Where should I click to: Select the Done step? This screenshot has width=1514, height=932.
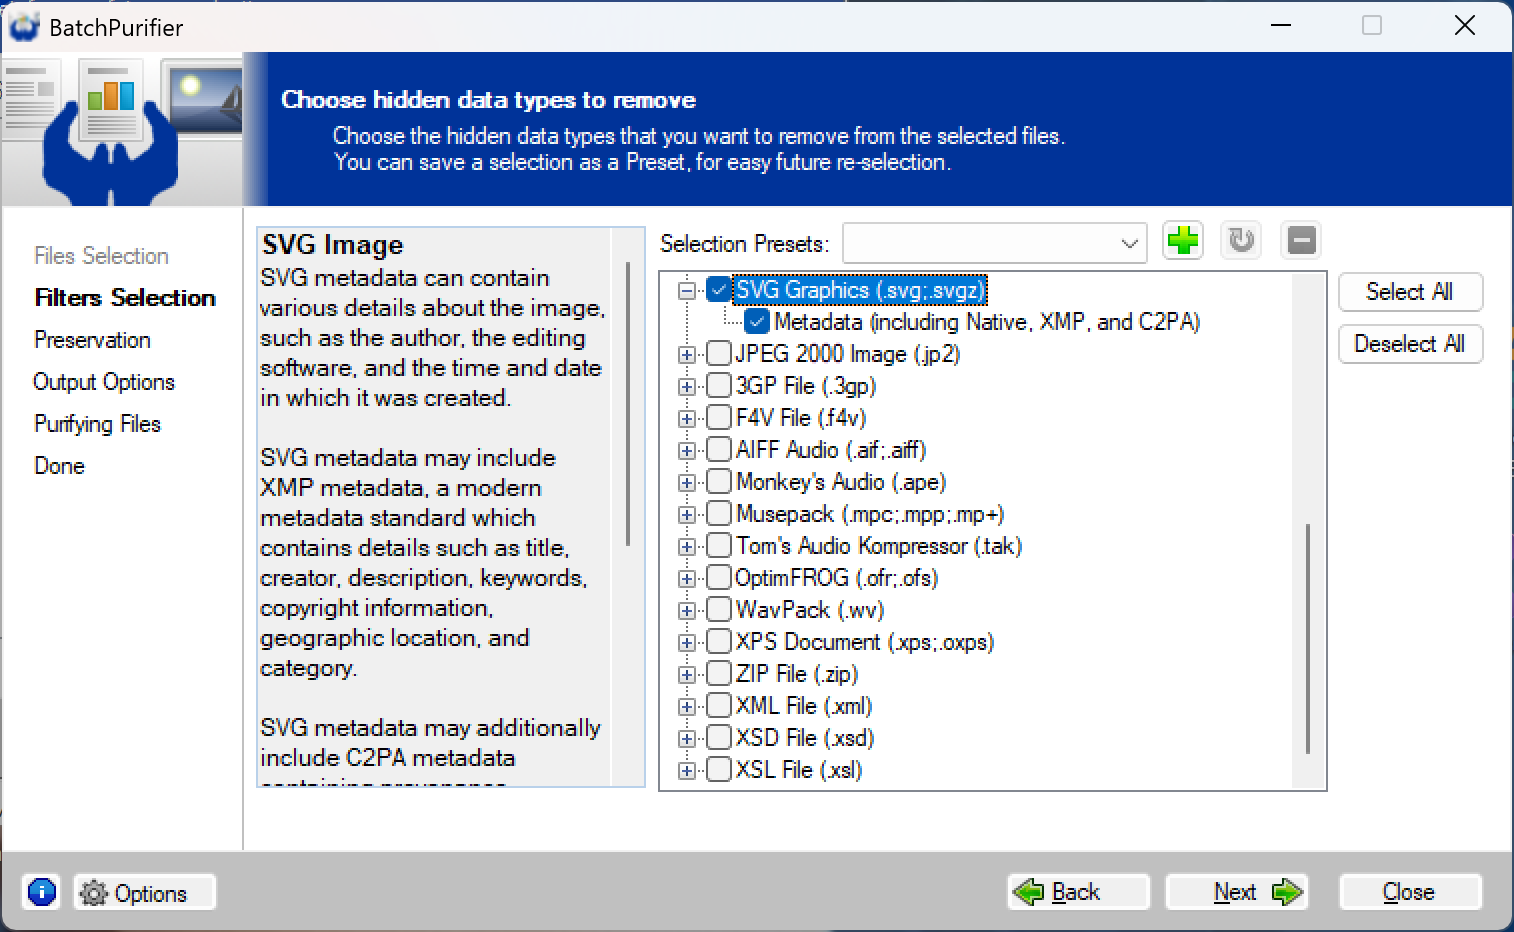[59, 466]
